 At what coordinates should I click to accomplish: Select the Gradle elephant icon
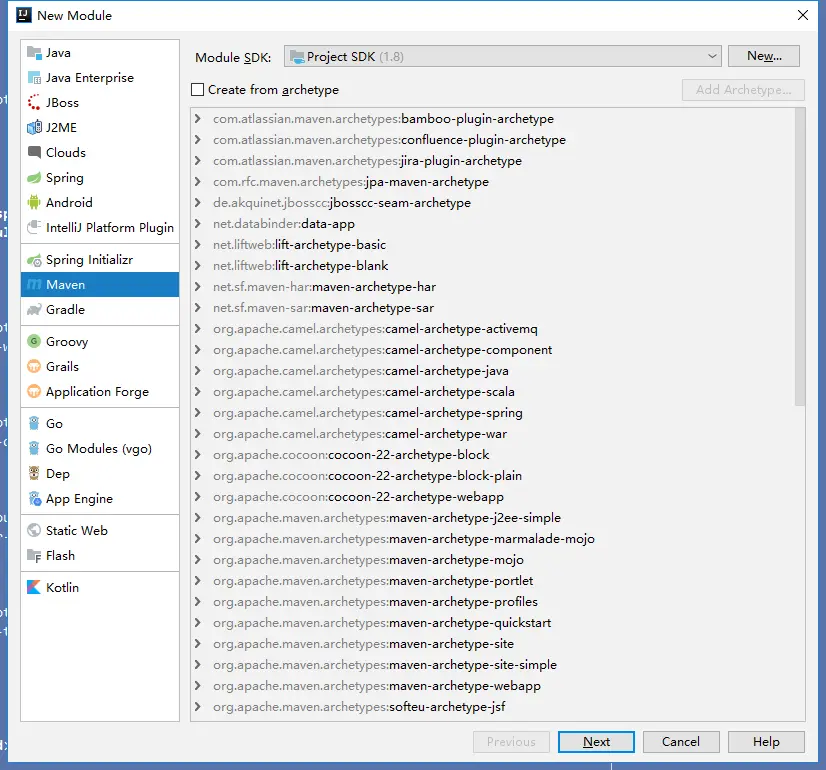click(34, 310)
